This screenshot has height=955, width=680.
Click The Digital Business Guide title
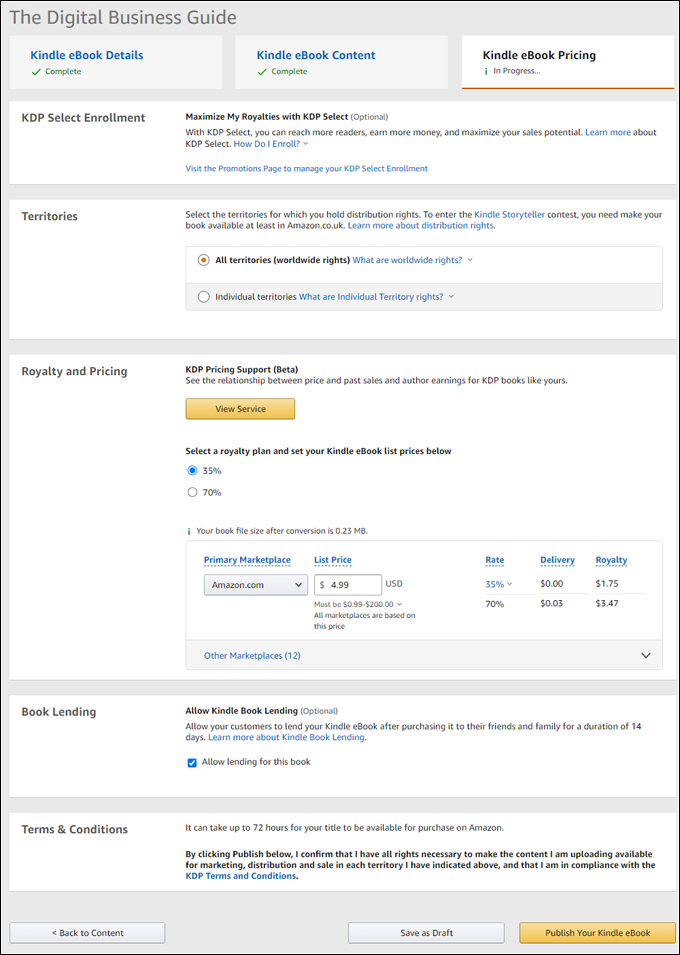124,17
